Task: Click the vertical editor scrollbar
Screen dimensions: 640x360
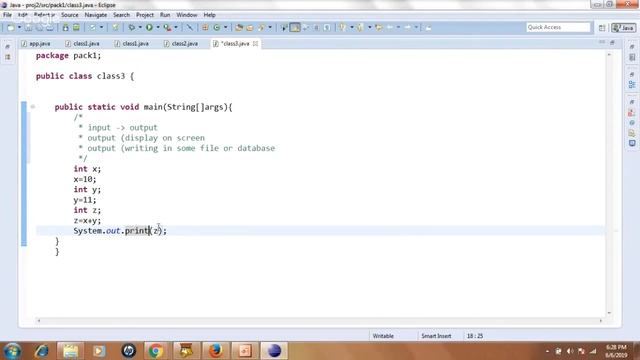Action: click(x=609, y=183)
